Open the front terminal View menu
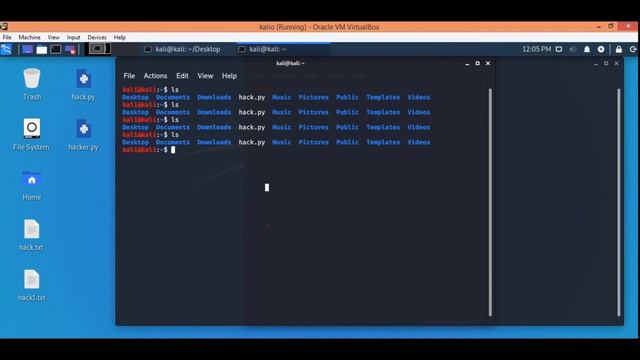 coord(205,76)
